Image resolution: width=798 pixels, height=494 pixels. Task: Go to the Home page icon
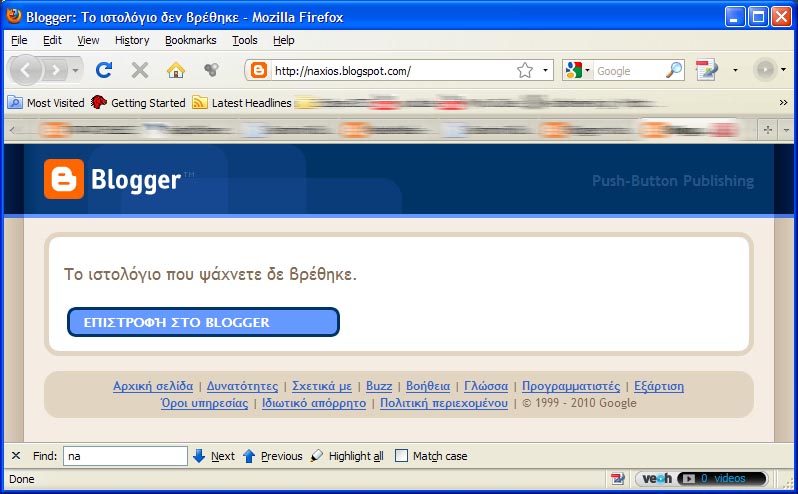tap(176, 70)
